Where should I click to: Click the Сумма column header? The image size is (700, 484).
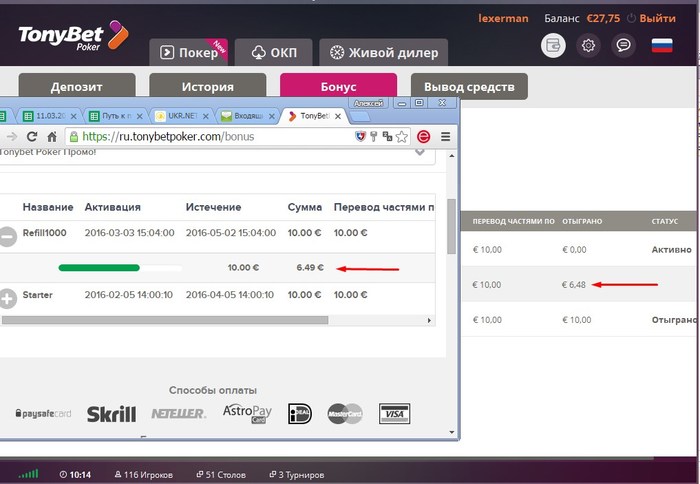[x=305, y=207]
